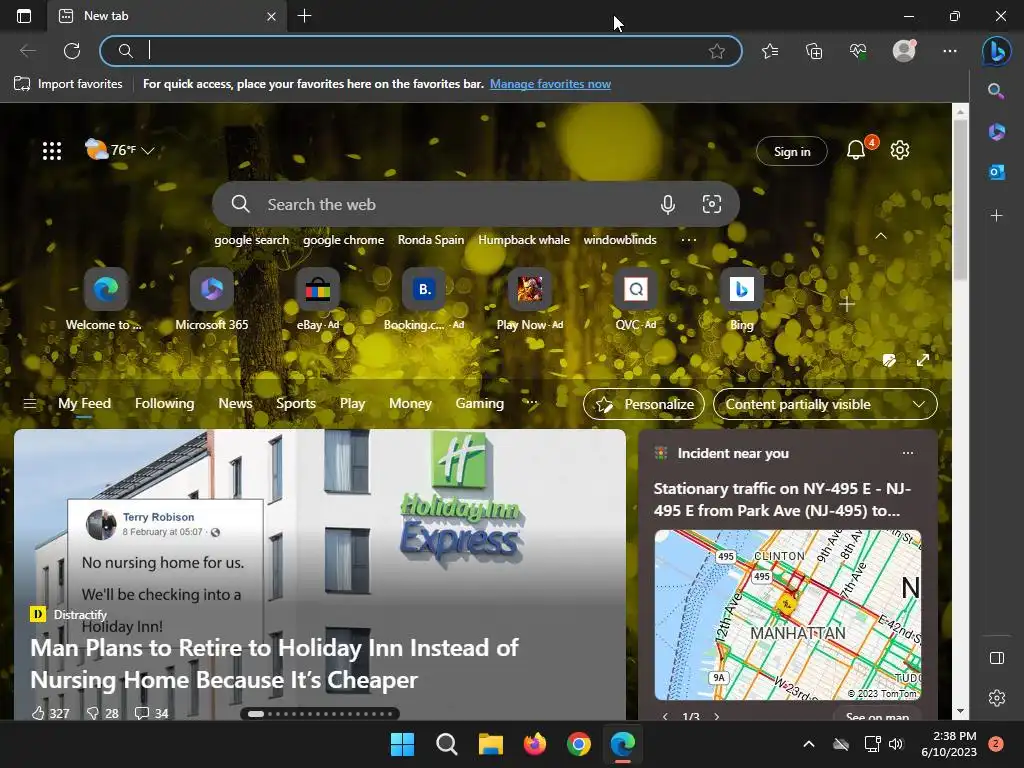Refresh the page with reload icon
The image size is (1024, 768).
pyautogui.click(x=72, y=51)
